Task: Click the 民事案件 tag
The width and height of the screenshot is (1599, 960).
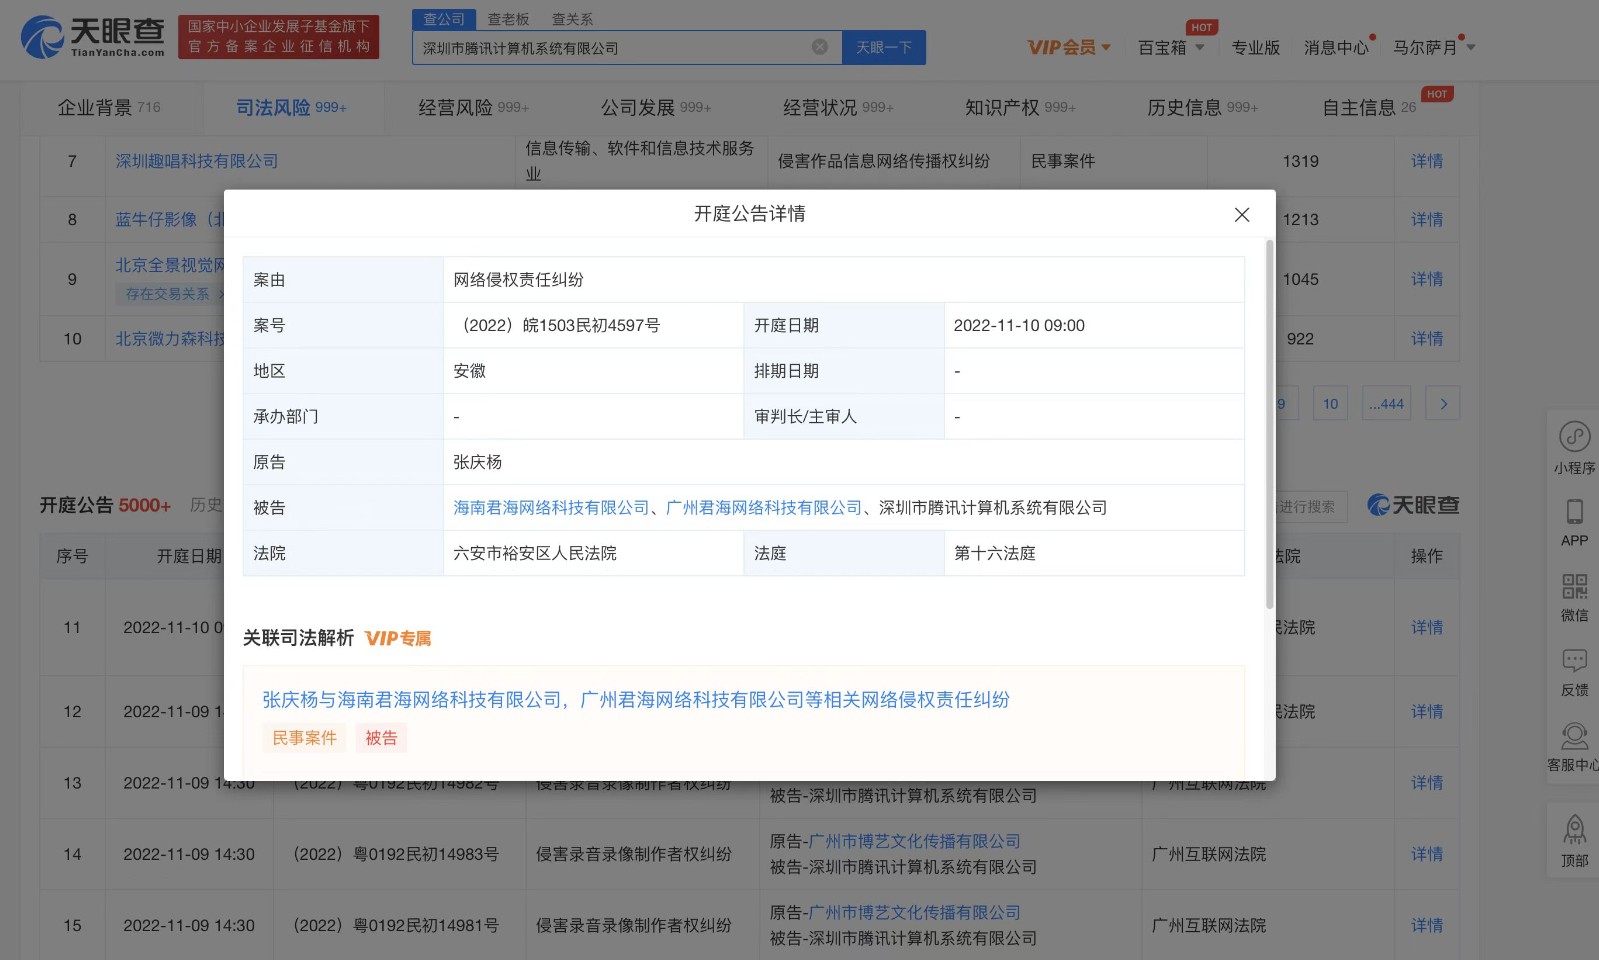Action: 305,738
